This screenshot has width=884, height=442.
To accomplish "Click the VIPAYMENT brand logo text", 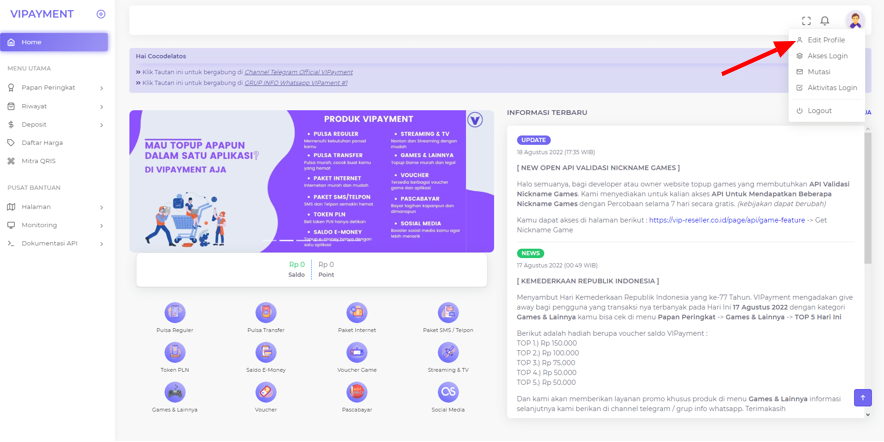I will 42,14.
